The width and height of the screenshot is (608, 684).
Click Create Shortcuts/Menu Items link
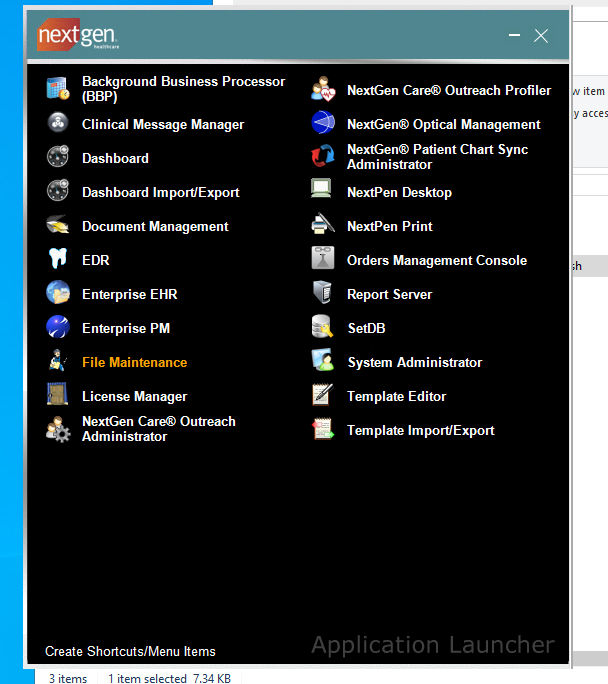point(130,651)
